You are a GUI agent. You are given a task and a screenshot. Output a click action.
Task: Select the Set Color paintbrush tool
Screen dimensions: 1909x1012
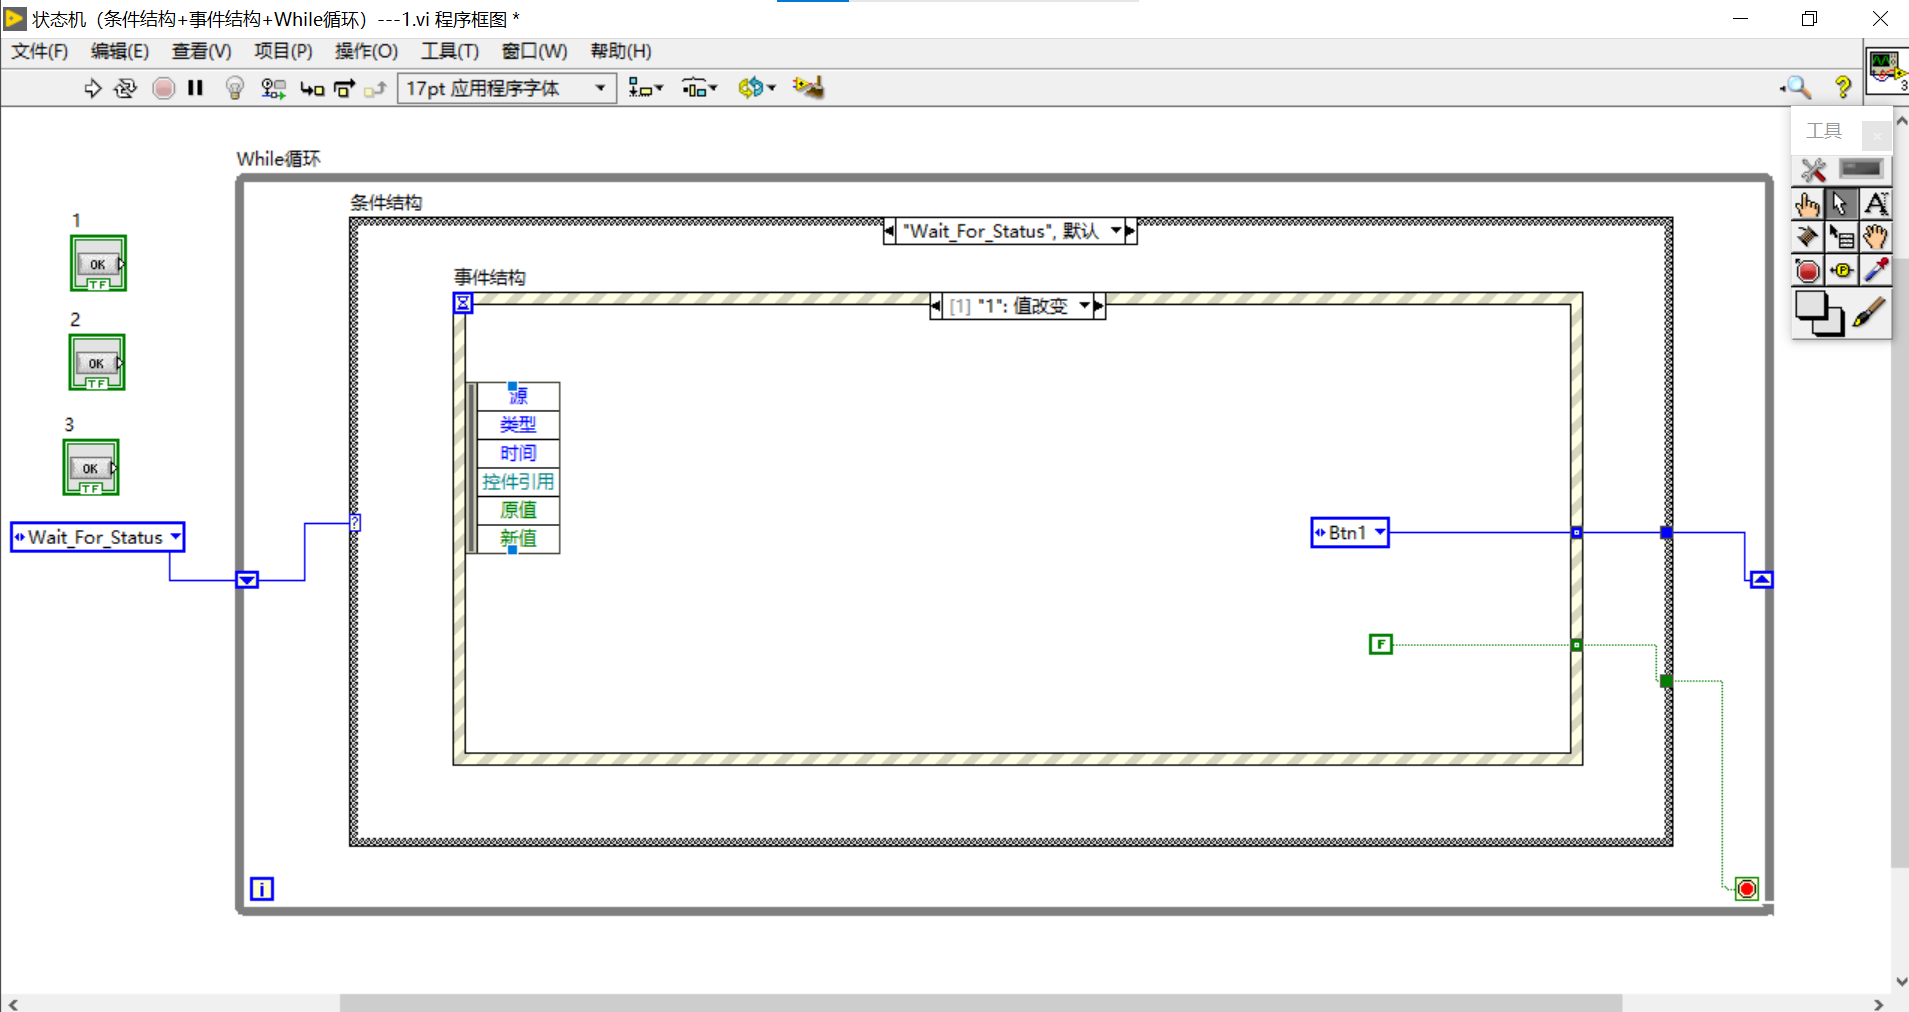[1869, 313]
